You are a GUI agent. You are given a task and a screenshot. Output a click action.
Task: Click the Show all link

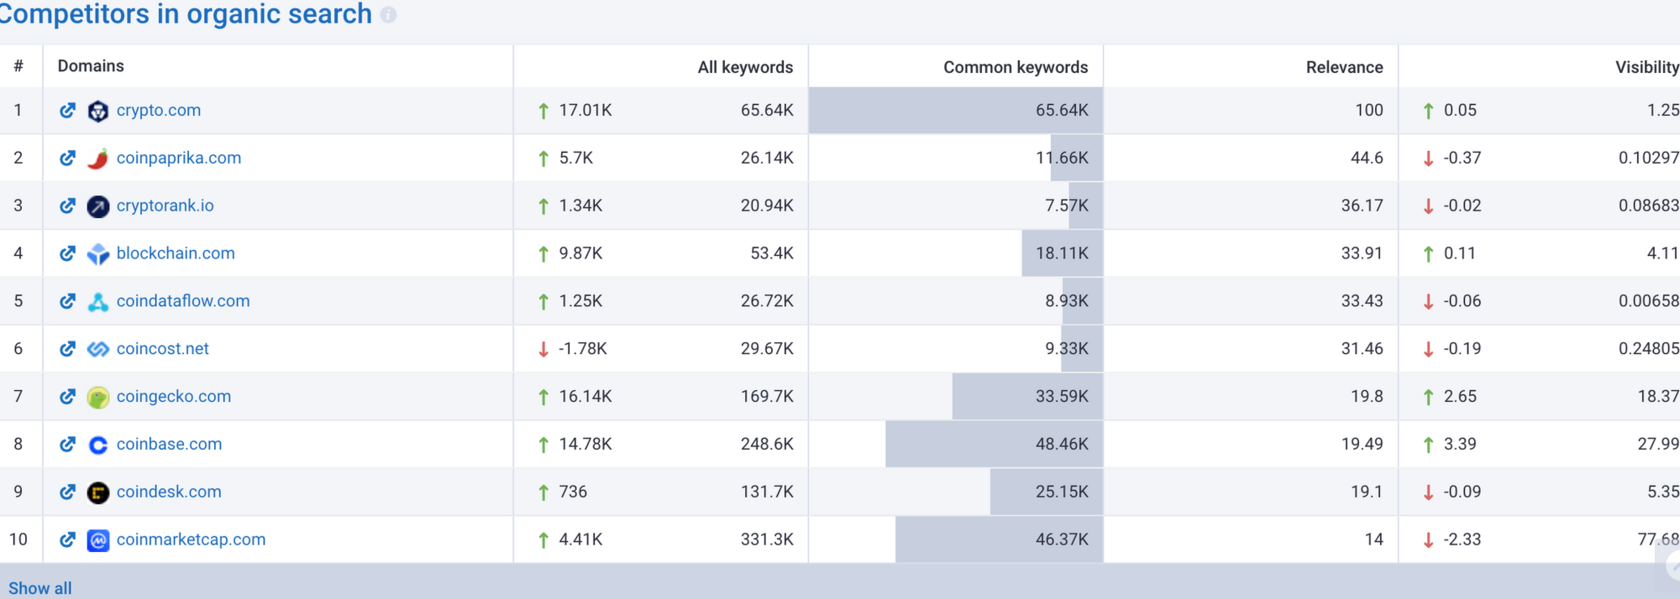pyautogui.click(x=40, y=588)
